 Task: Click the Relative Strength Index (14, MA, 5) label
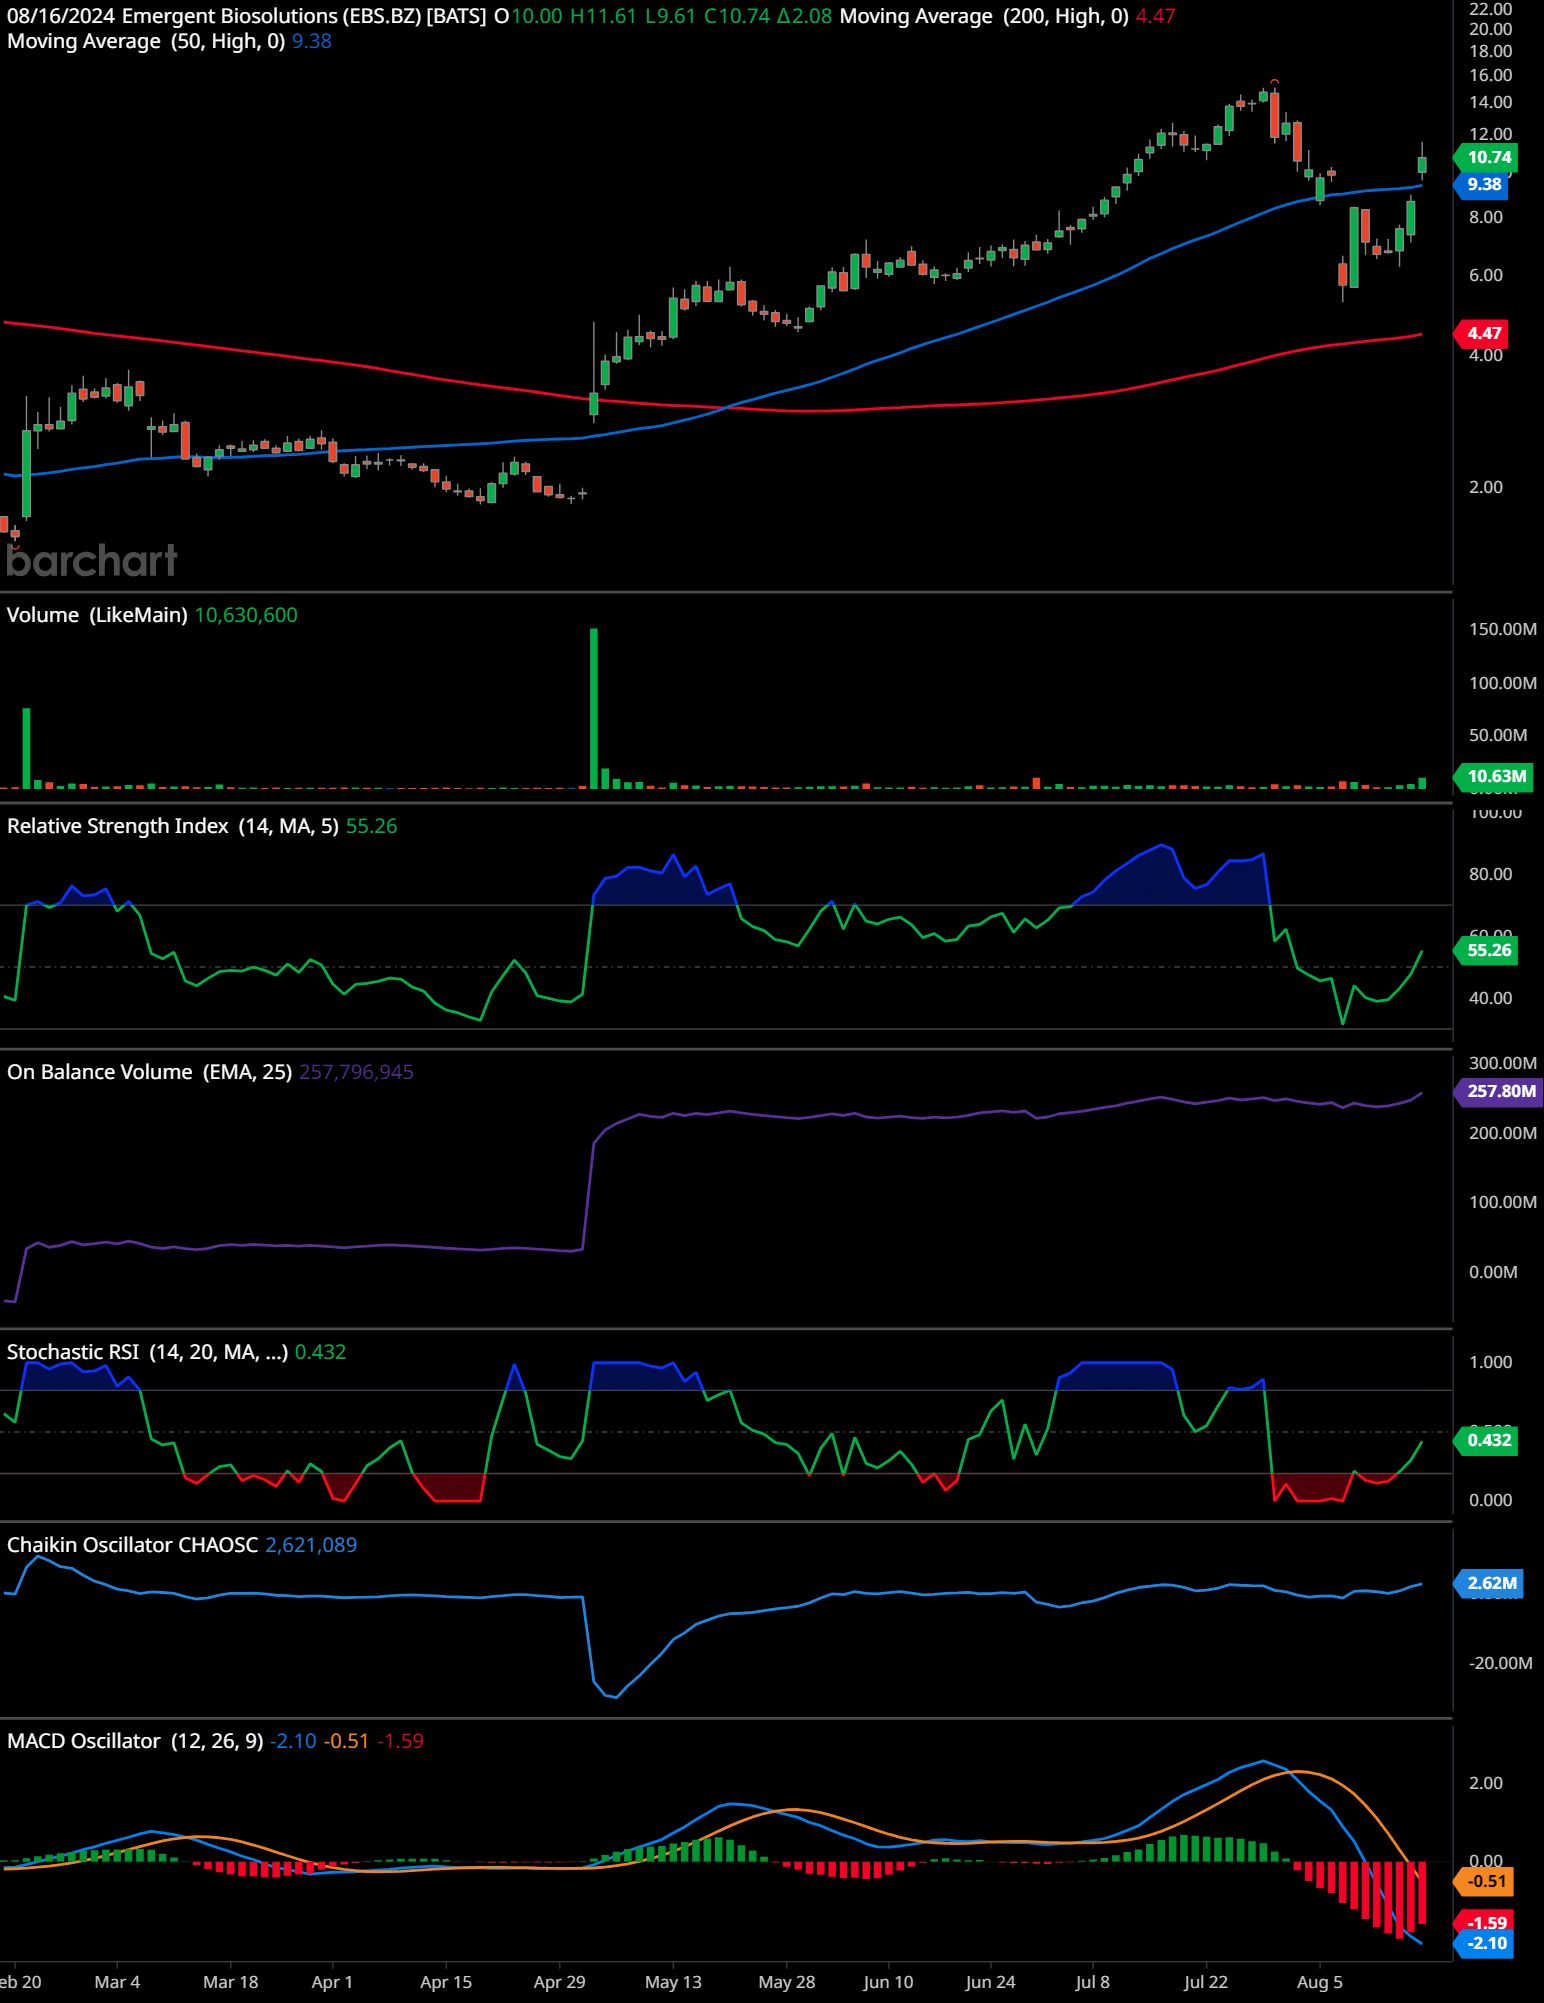click(173, 826)
